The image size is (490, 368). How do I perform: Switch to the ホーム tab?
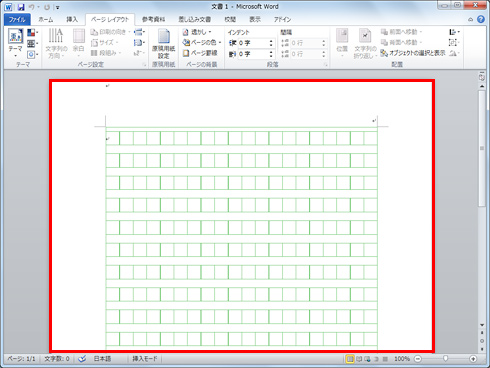coord(46,20)
